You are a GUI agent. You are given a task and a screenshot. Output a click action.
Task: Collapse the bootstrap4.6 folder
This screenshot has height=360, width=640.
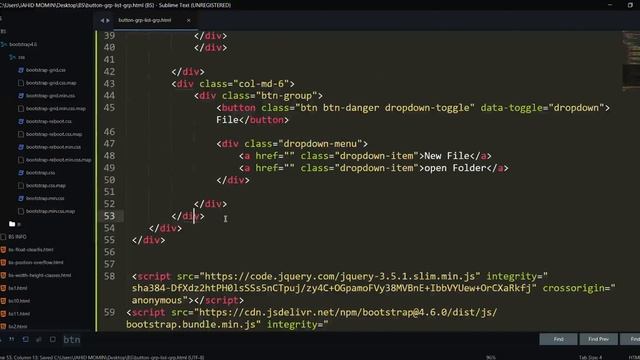(x=4, y=44)
